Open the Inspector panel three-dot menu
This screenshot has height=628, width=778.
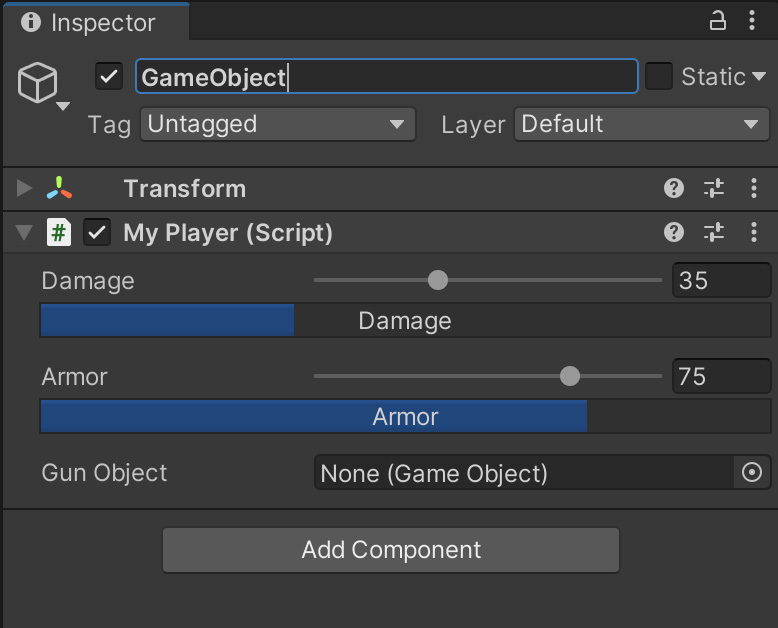click(752, 21)
